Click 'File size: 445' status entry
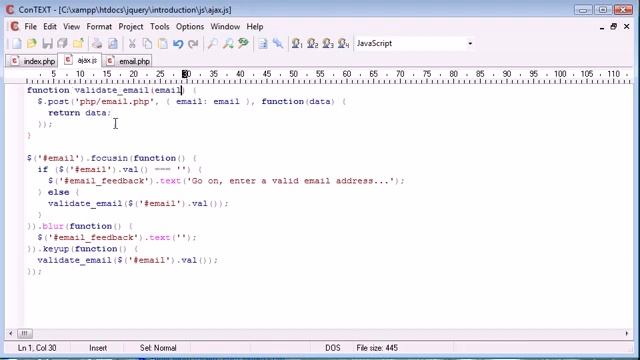 pos(377,348)
